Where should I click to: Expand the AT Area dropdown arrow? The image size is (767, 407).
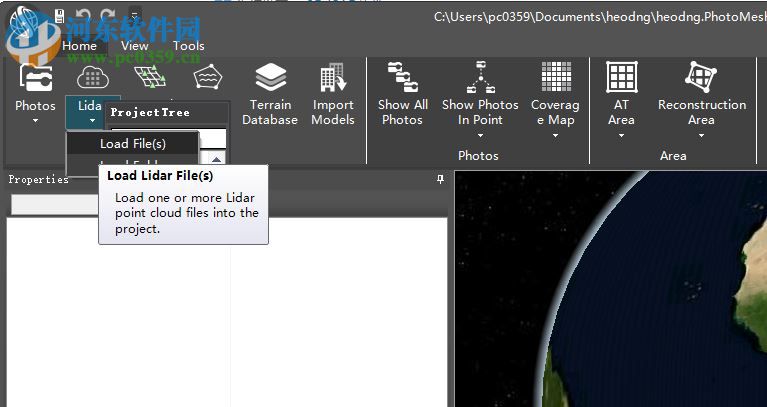(x=621, y=136)
